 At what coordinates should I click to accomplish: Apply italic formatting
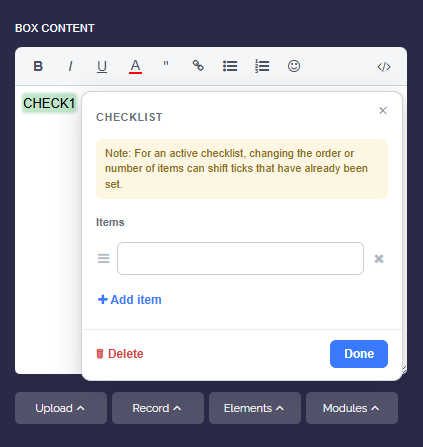point(70,66)
